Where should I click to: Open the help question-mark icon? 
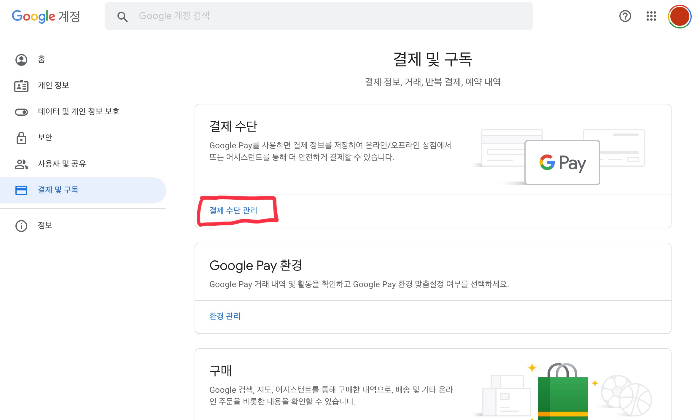tap(625, 17)
